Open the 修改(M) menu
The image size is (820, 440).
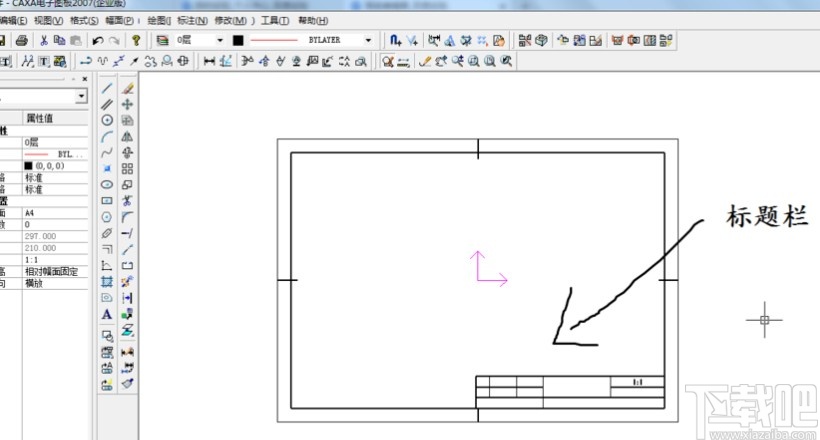point(231,21)
